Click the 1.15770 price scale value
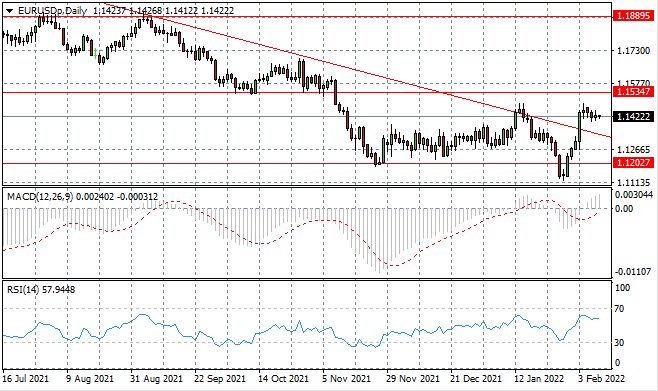The height and width of the screenshot is (391, 658). (633, 83)
